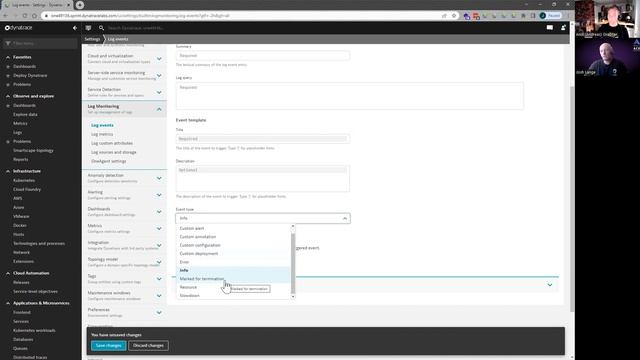Expand the collapsed section chevron at far right

click(x=550, y=285)
